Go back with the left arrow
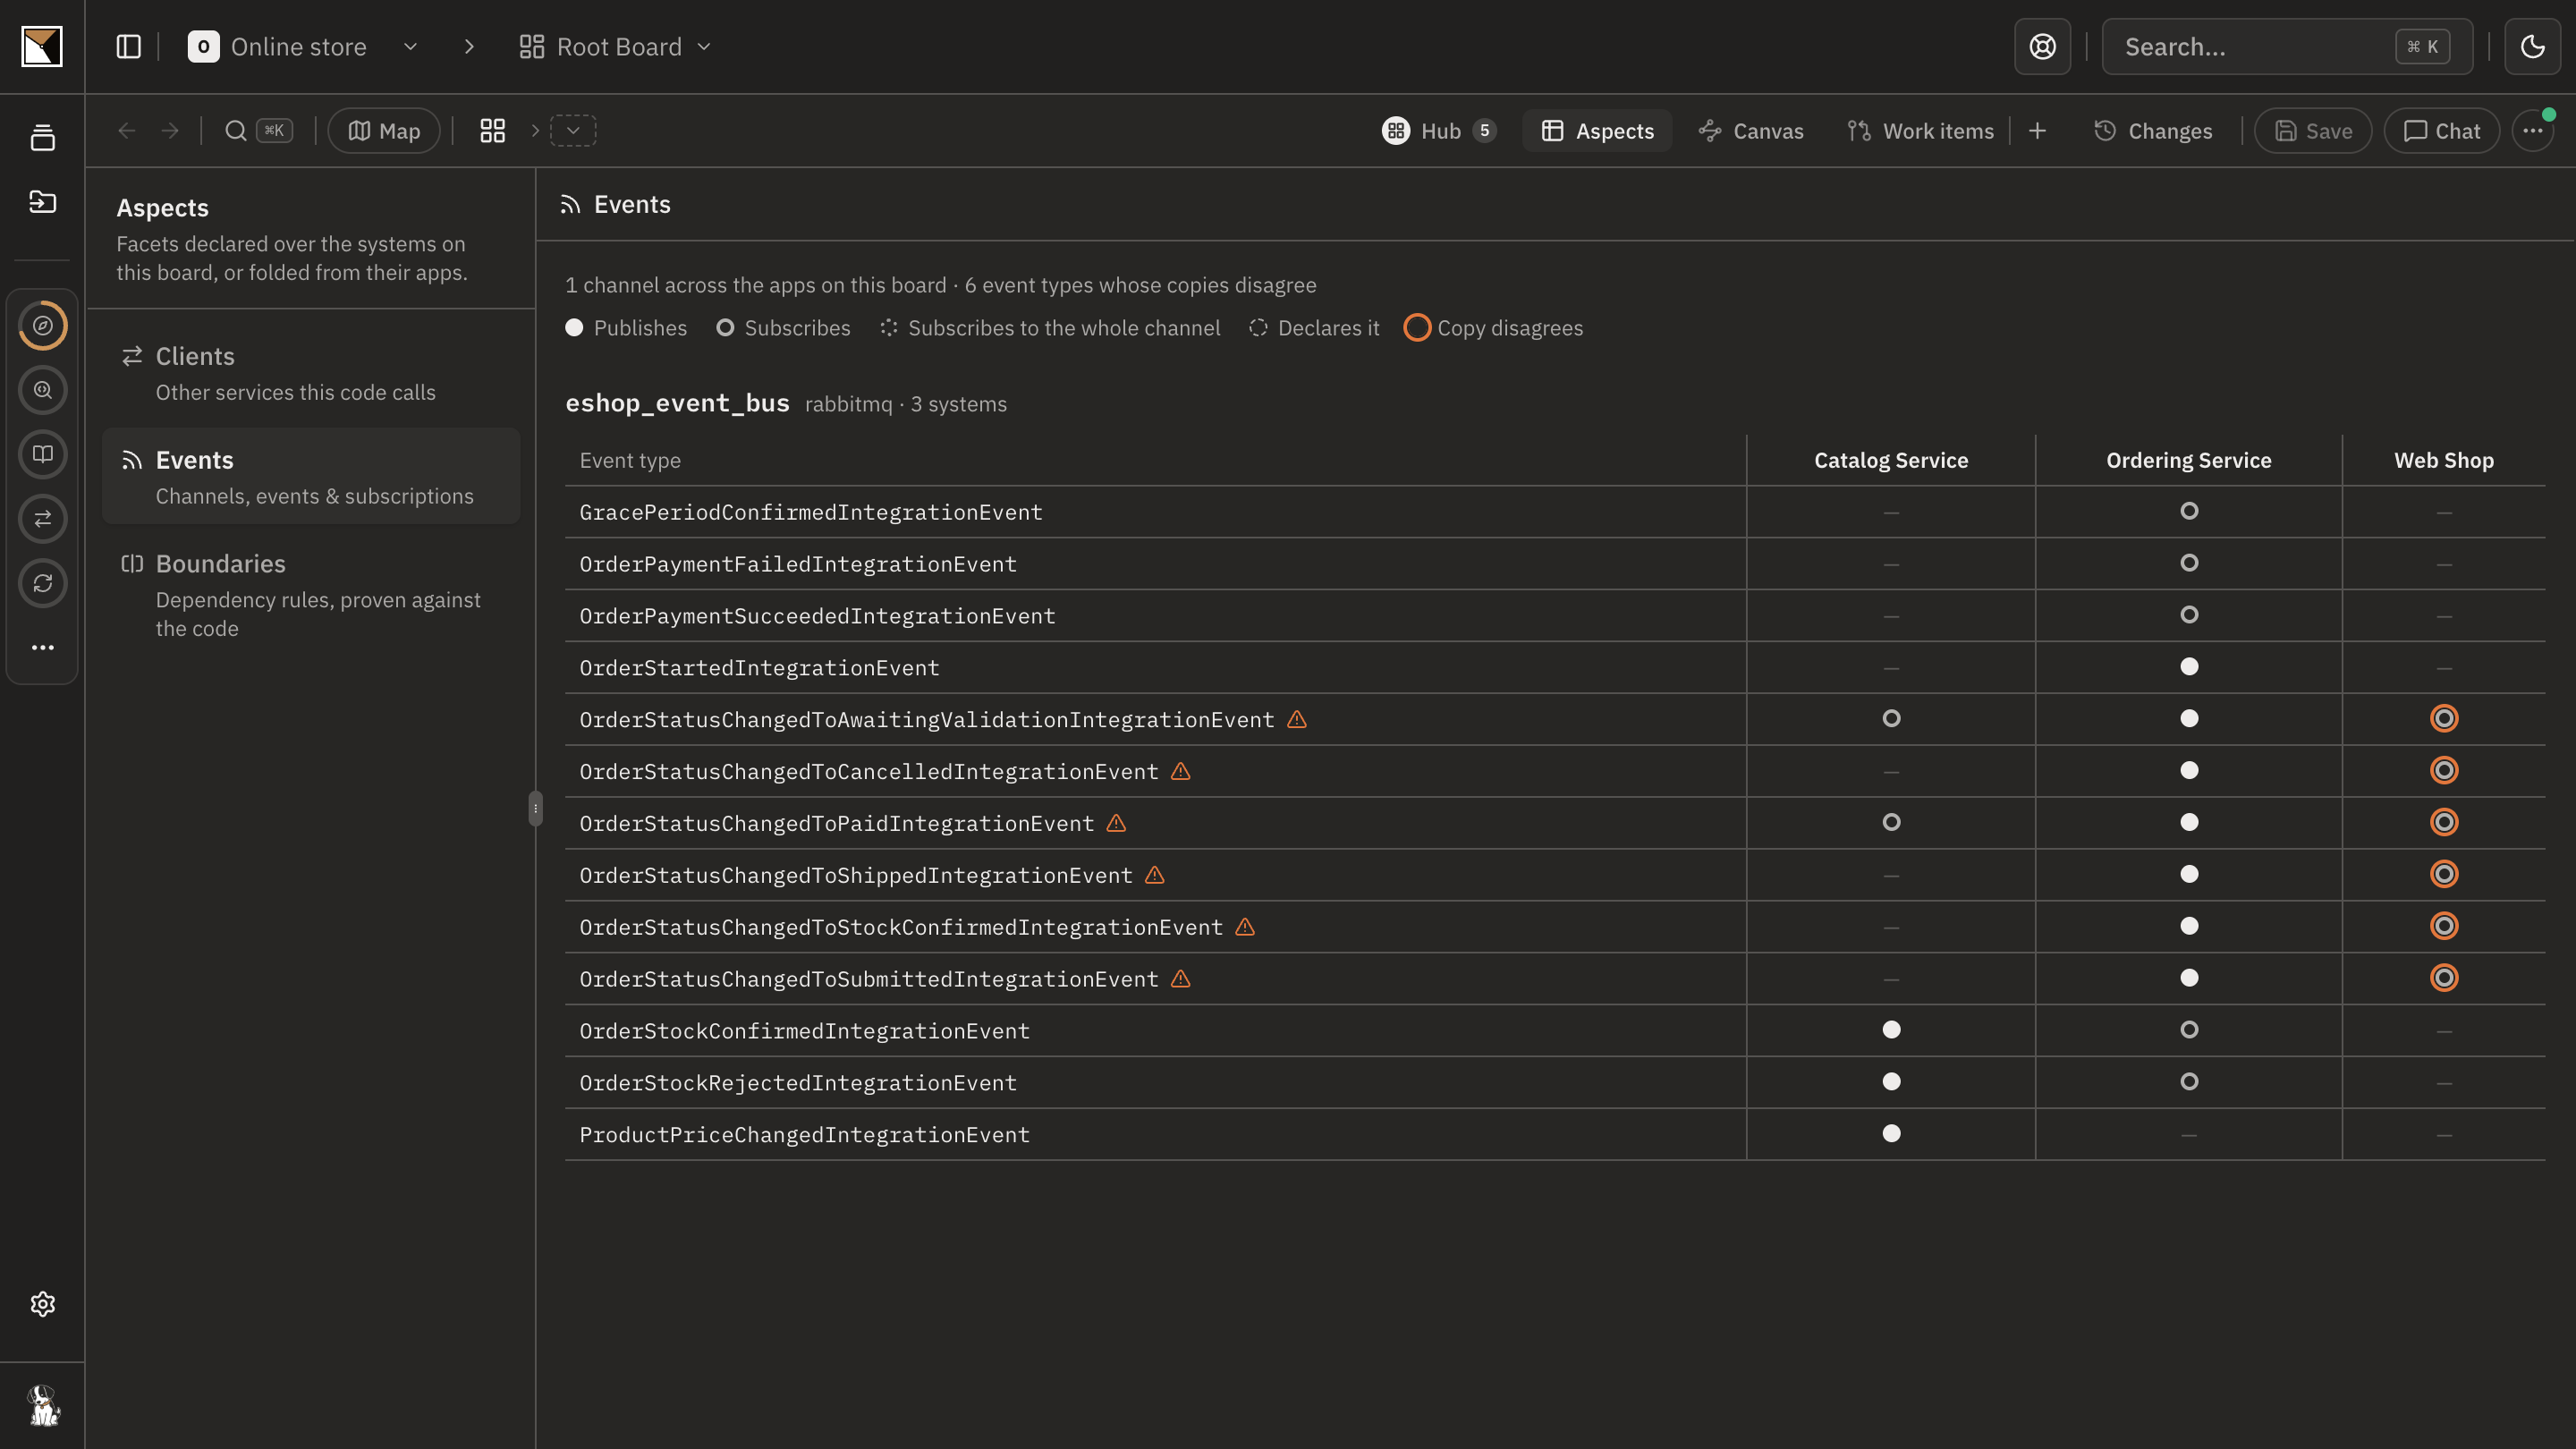Viewport: 2576px width, 1449px height. pyautogui.click(x=127, y=131)
